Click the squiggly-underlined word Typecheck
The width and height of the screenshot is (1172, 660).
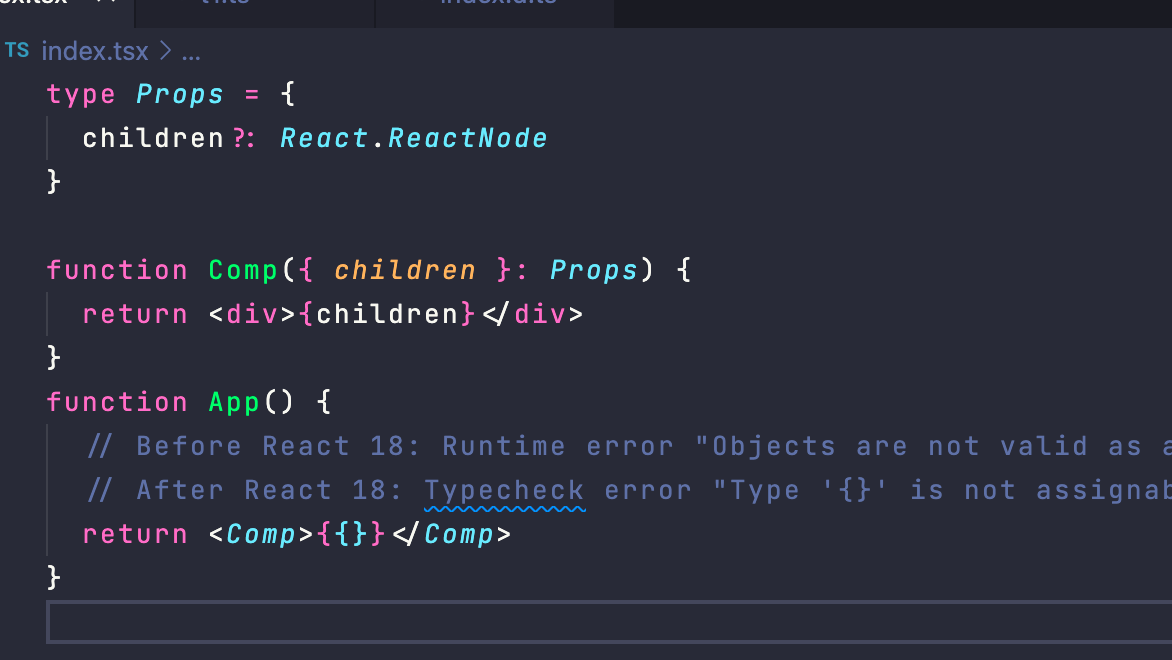pos(504,490)
